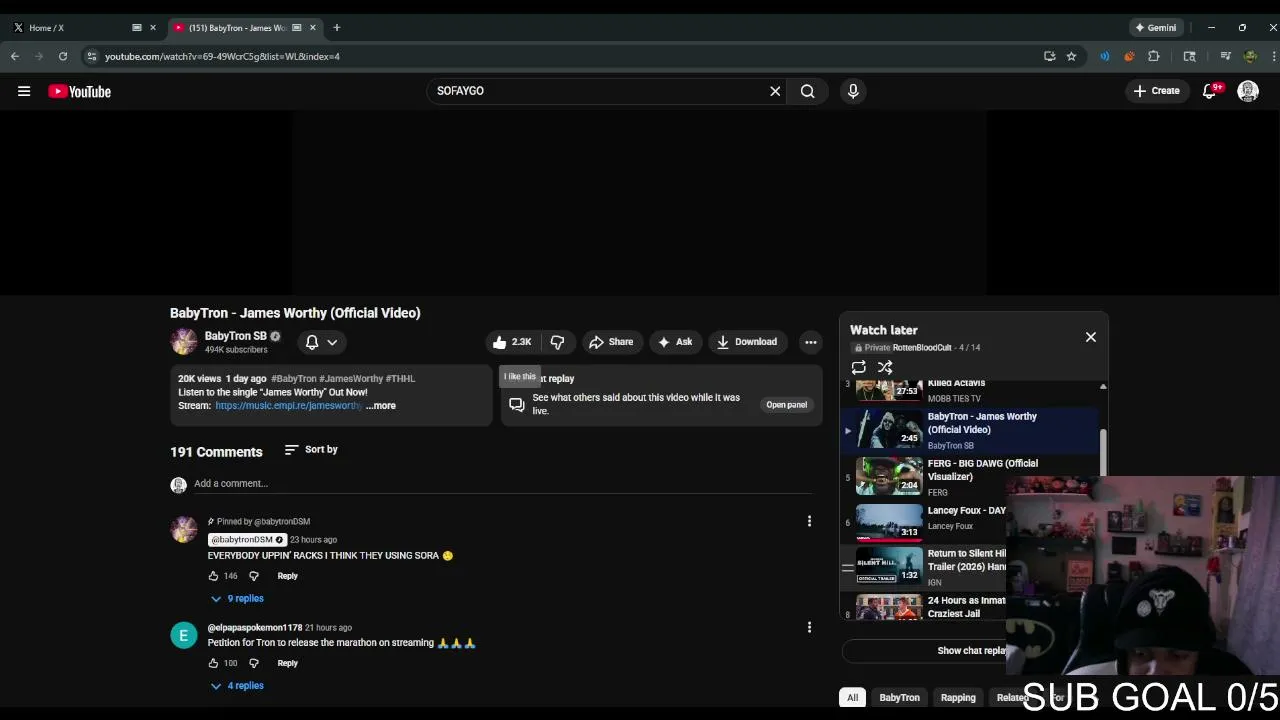Viewport: 1280px width, 720px height.
Task: Expand the notification bell dropdown for BabyTron SB
Action: pyautogui.click(x=322, y=342)
